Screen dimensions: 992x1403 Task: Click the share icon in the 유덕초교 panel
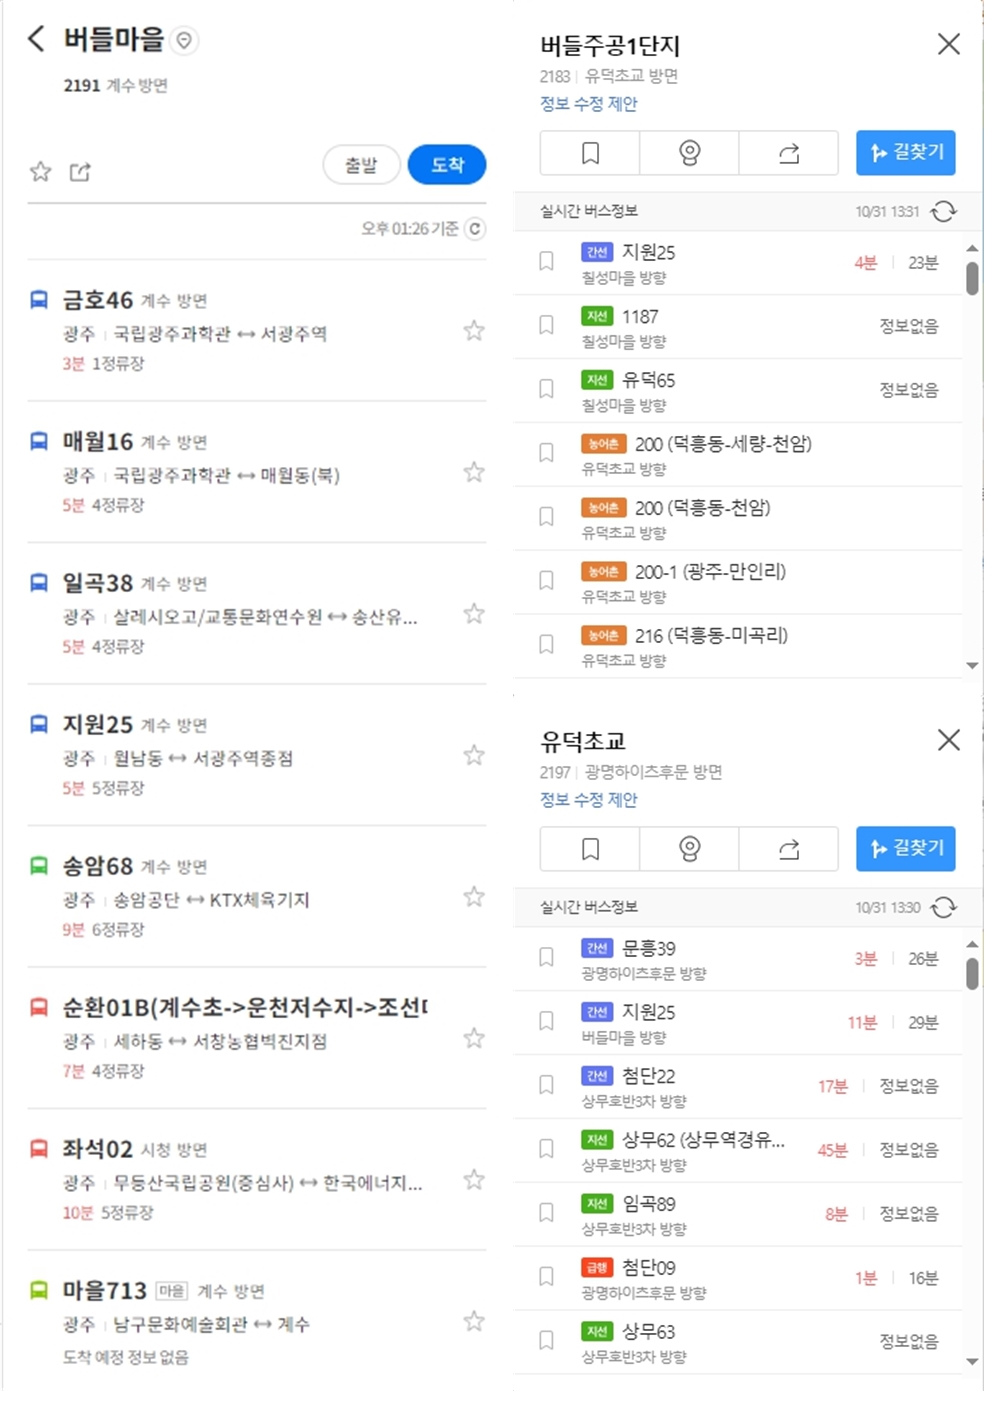pyautogui.click(x=789, y=848)
